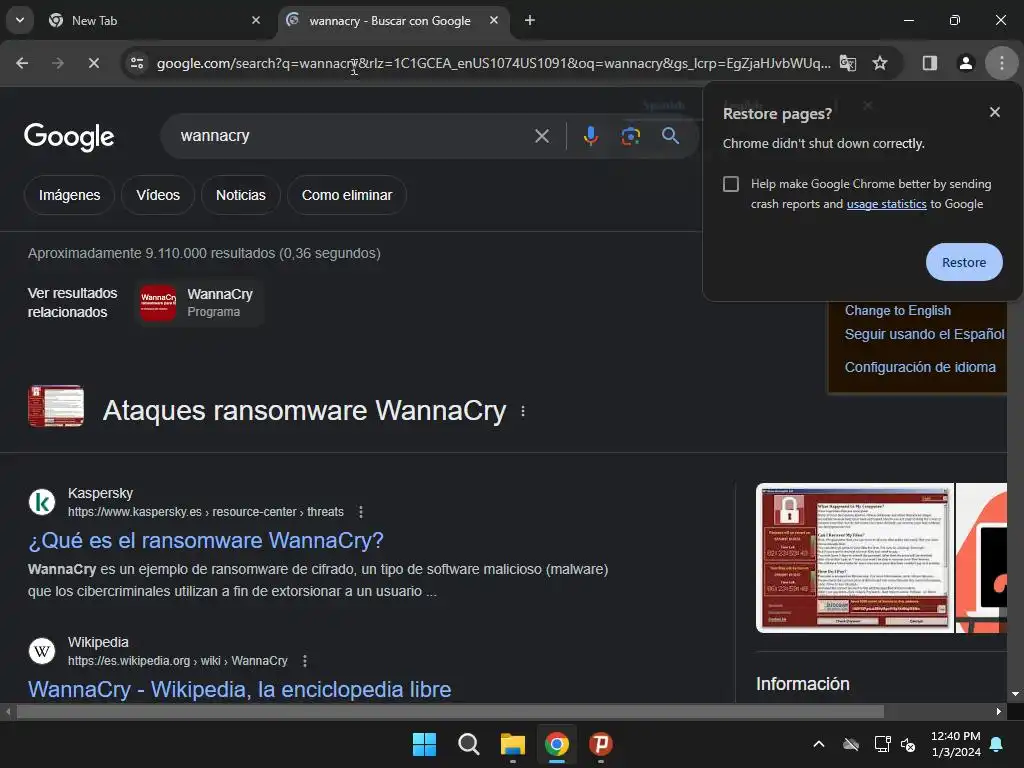Click the translate page icon
Viewport: 1024px width, 768px height.
click(848, 63)
